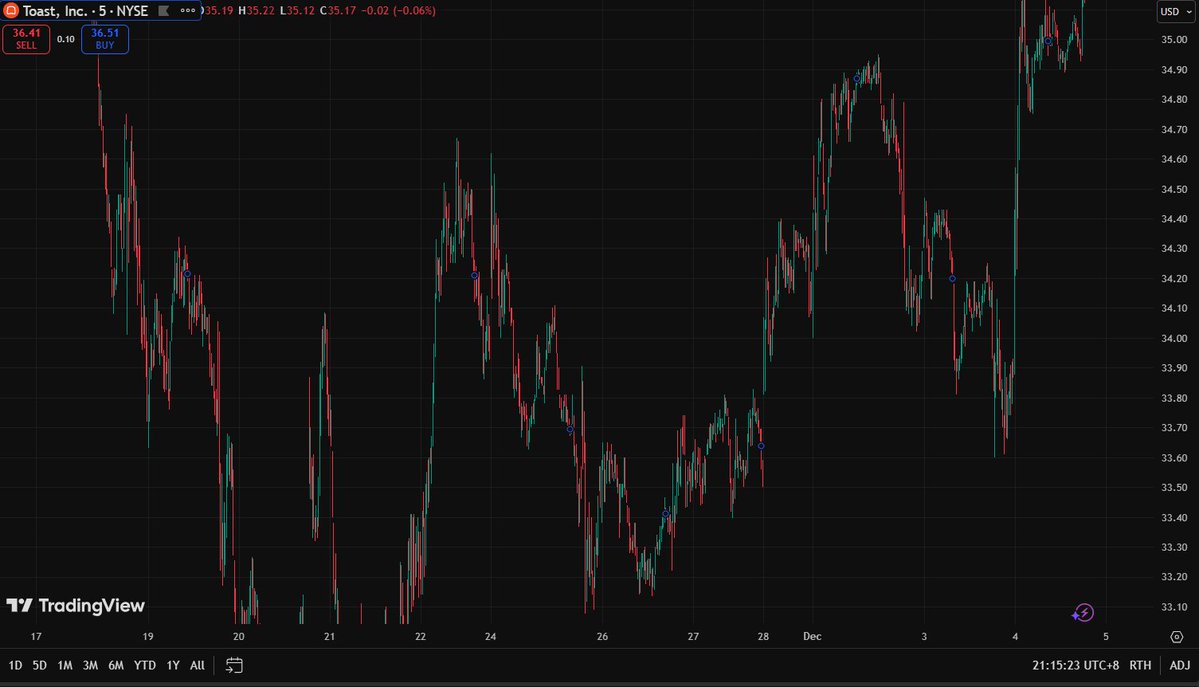Image resolution: width=1199 pixels, height=687 pixels.
Task: Select the 6M time range
Action: 115,666
